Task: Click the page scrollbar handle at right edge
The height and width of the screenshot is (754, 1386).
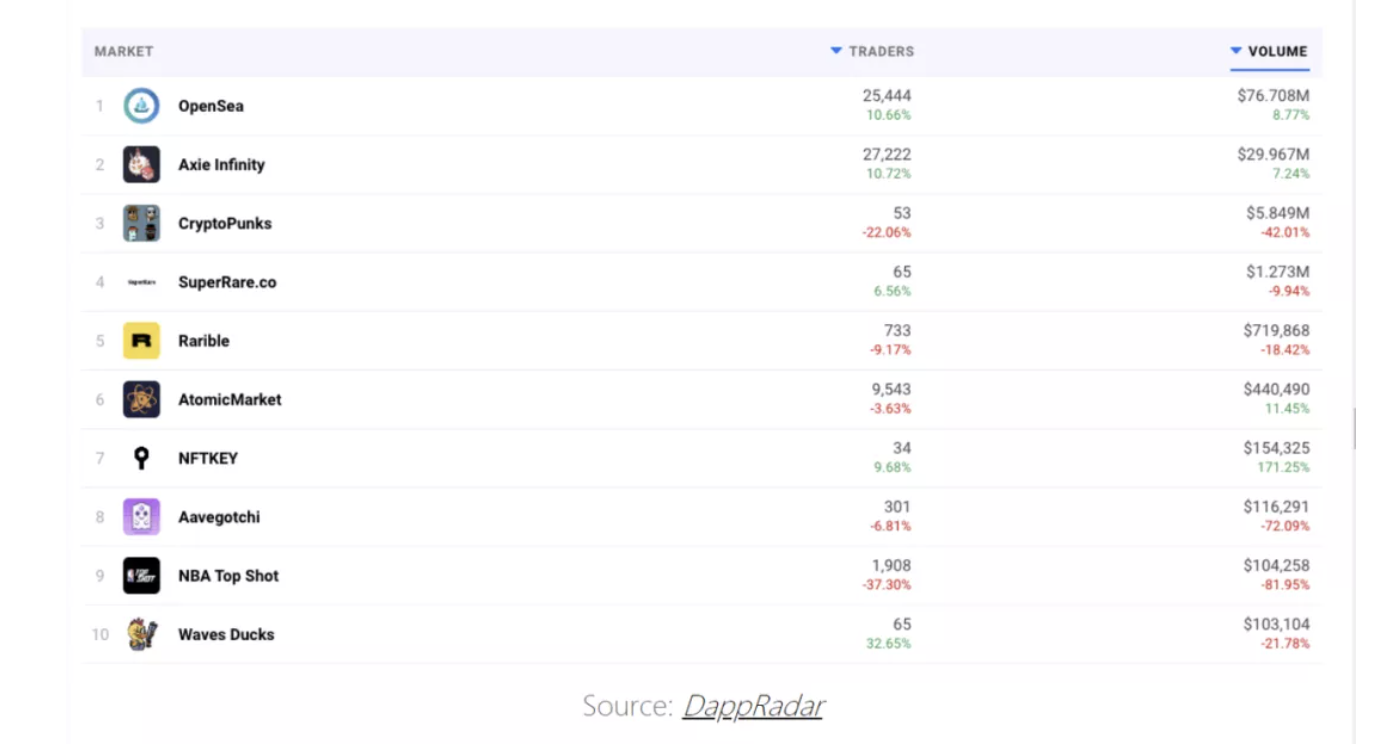Action: point(1355,428)
